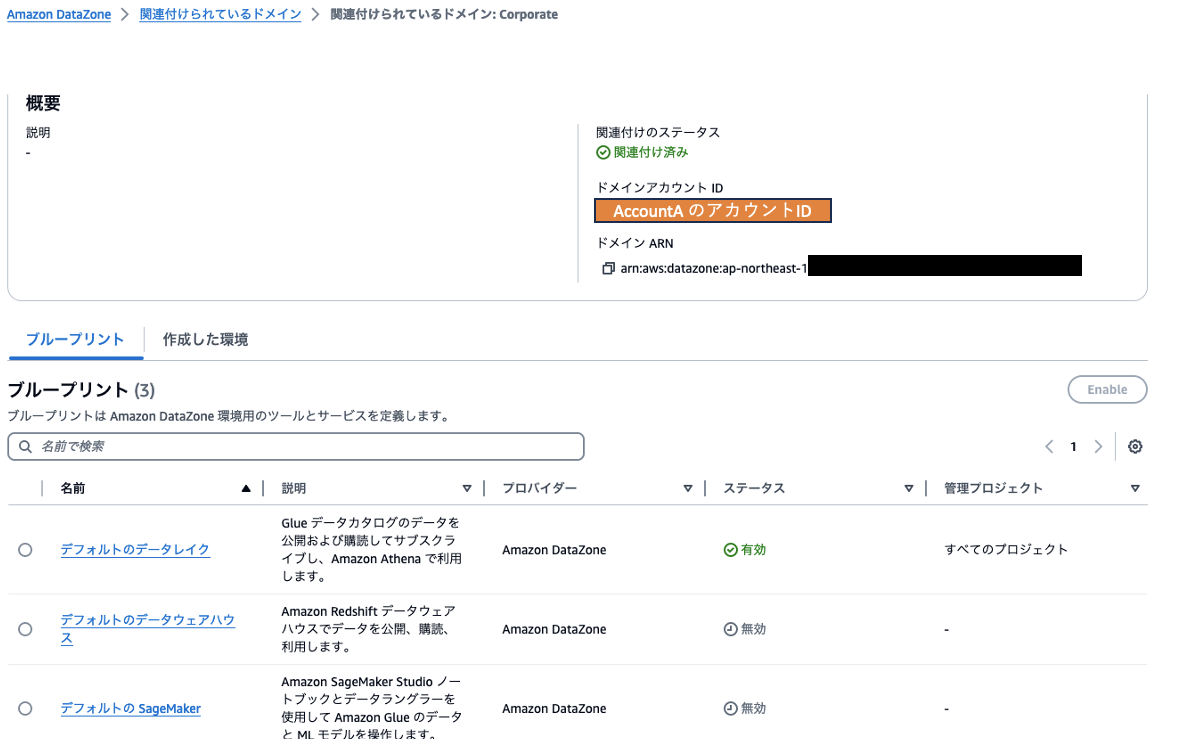Select the デフォルトのデータウェアハウス radio button
The height and width of the screenshot is (739, 1197).
[25, 629]
